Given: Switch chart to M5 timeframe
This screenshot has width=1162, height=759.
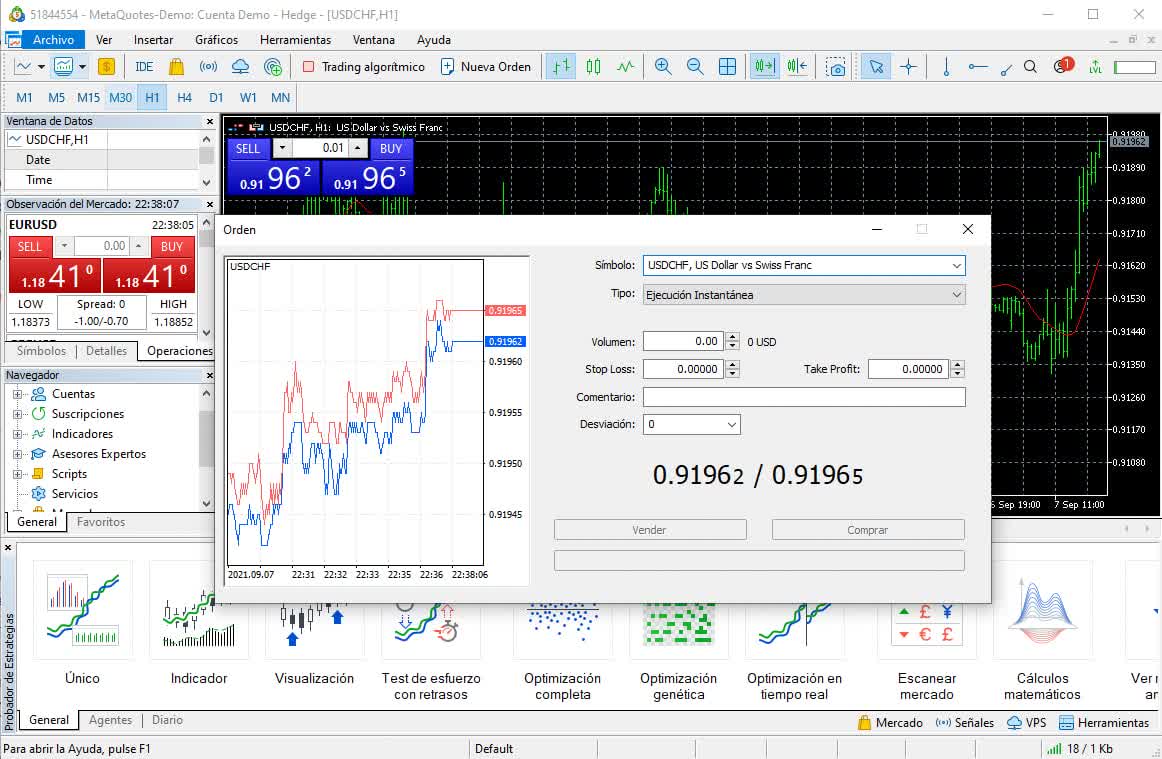Looking at the screenshot, I should [x=56, y=97].
